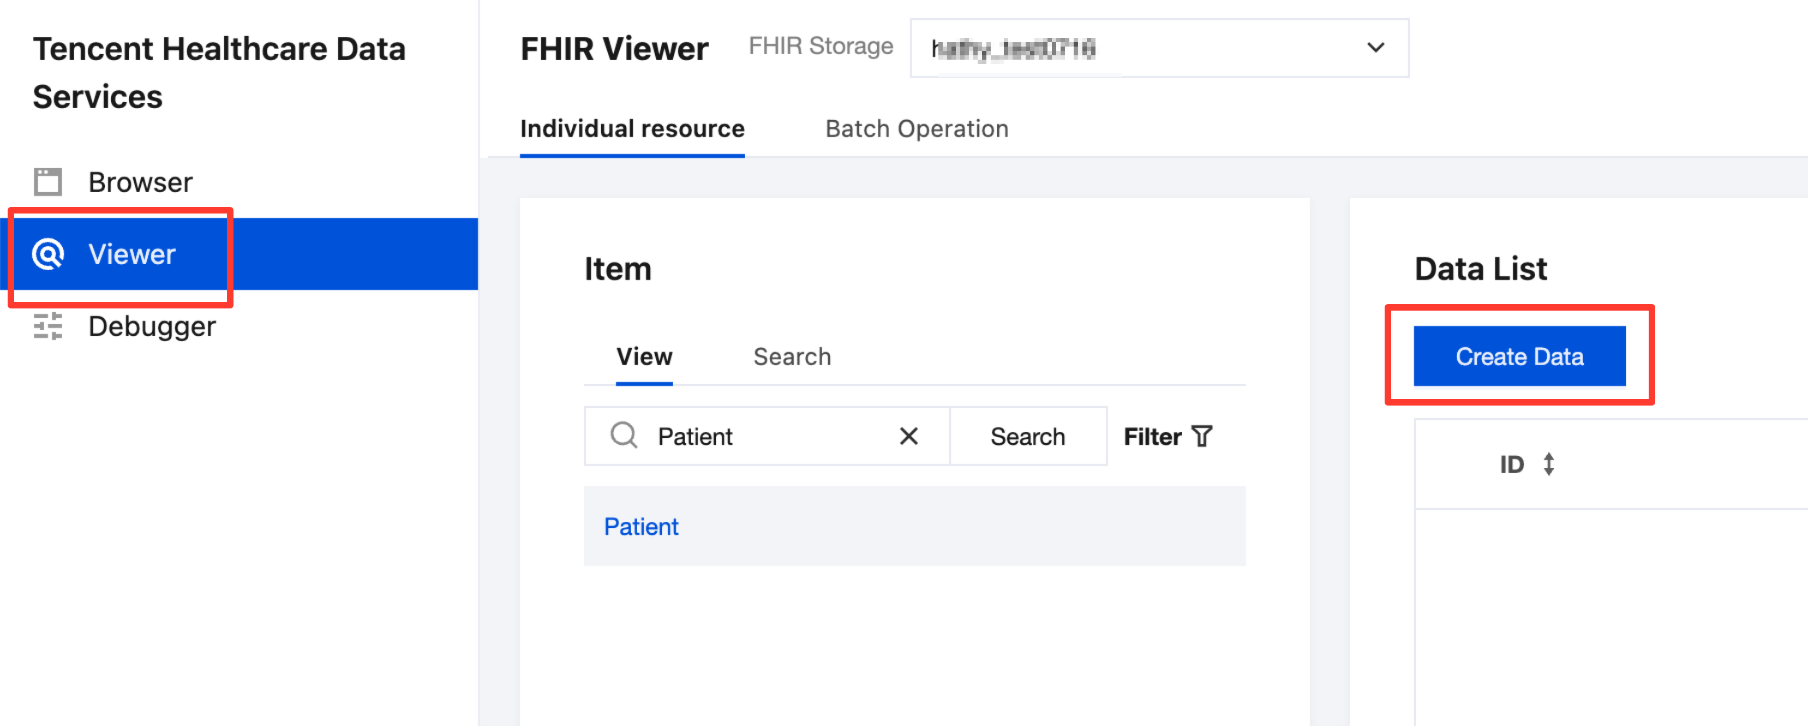Click the Debugger sliders icon
Viewport: 1808px width, 726px height.
tap(48, 326)
